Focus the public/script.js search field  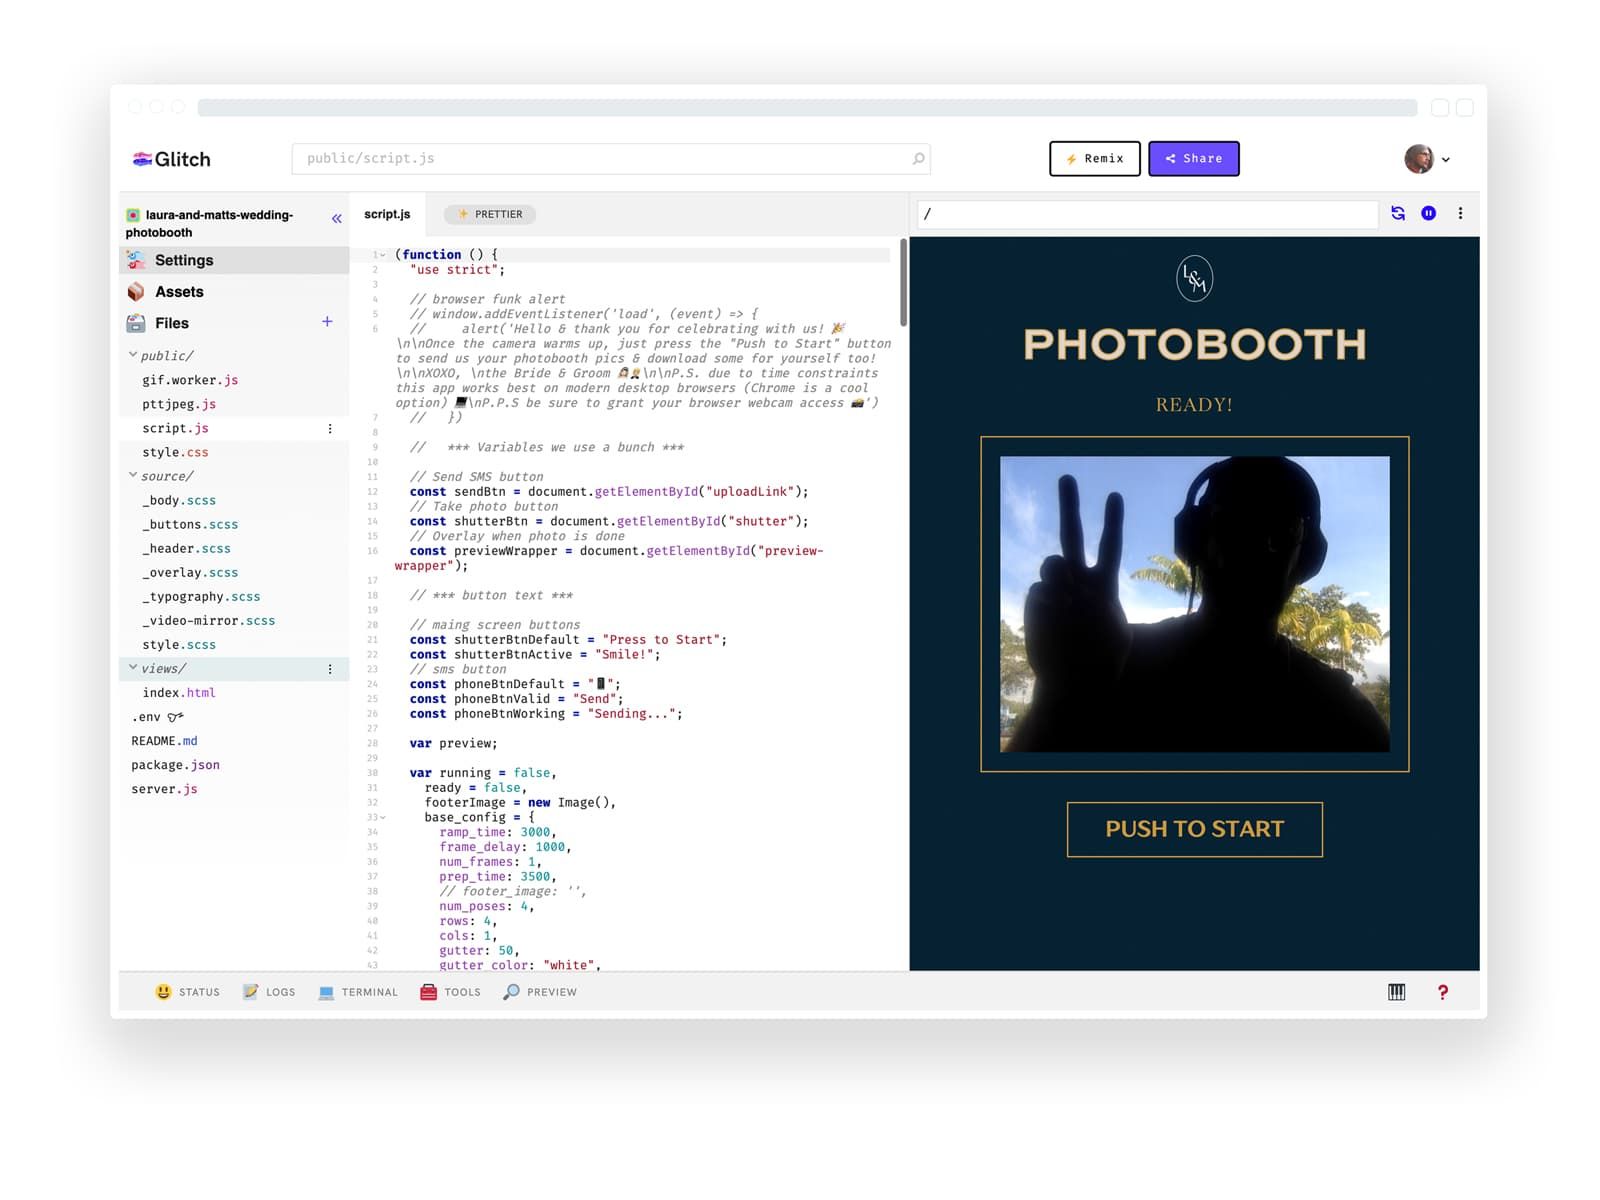click(611, 159)
